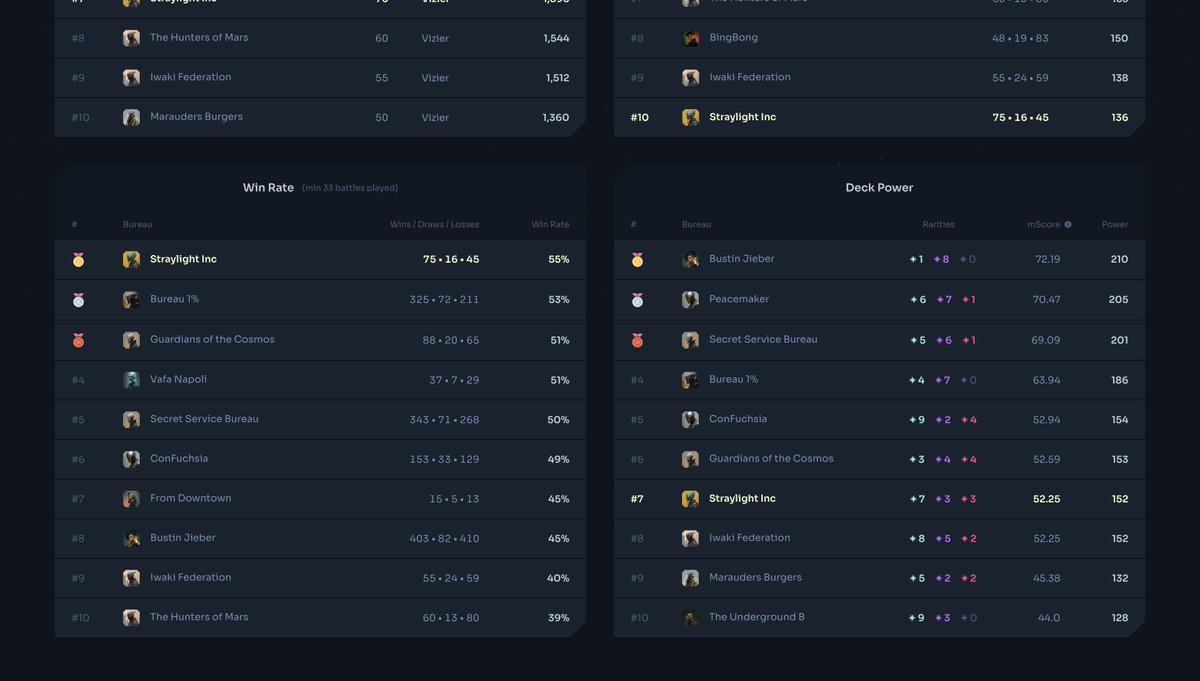Click mScore value 44.0
Image resolution: width=1200 pixels, height=681 pixels.
point(1049,618)
